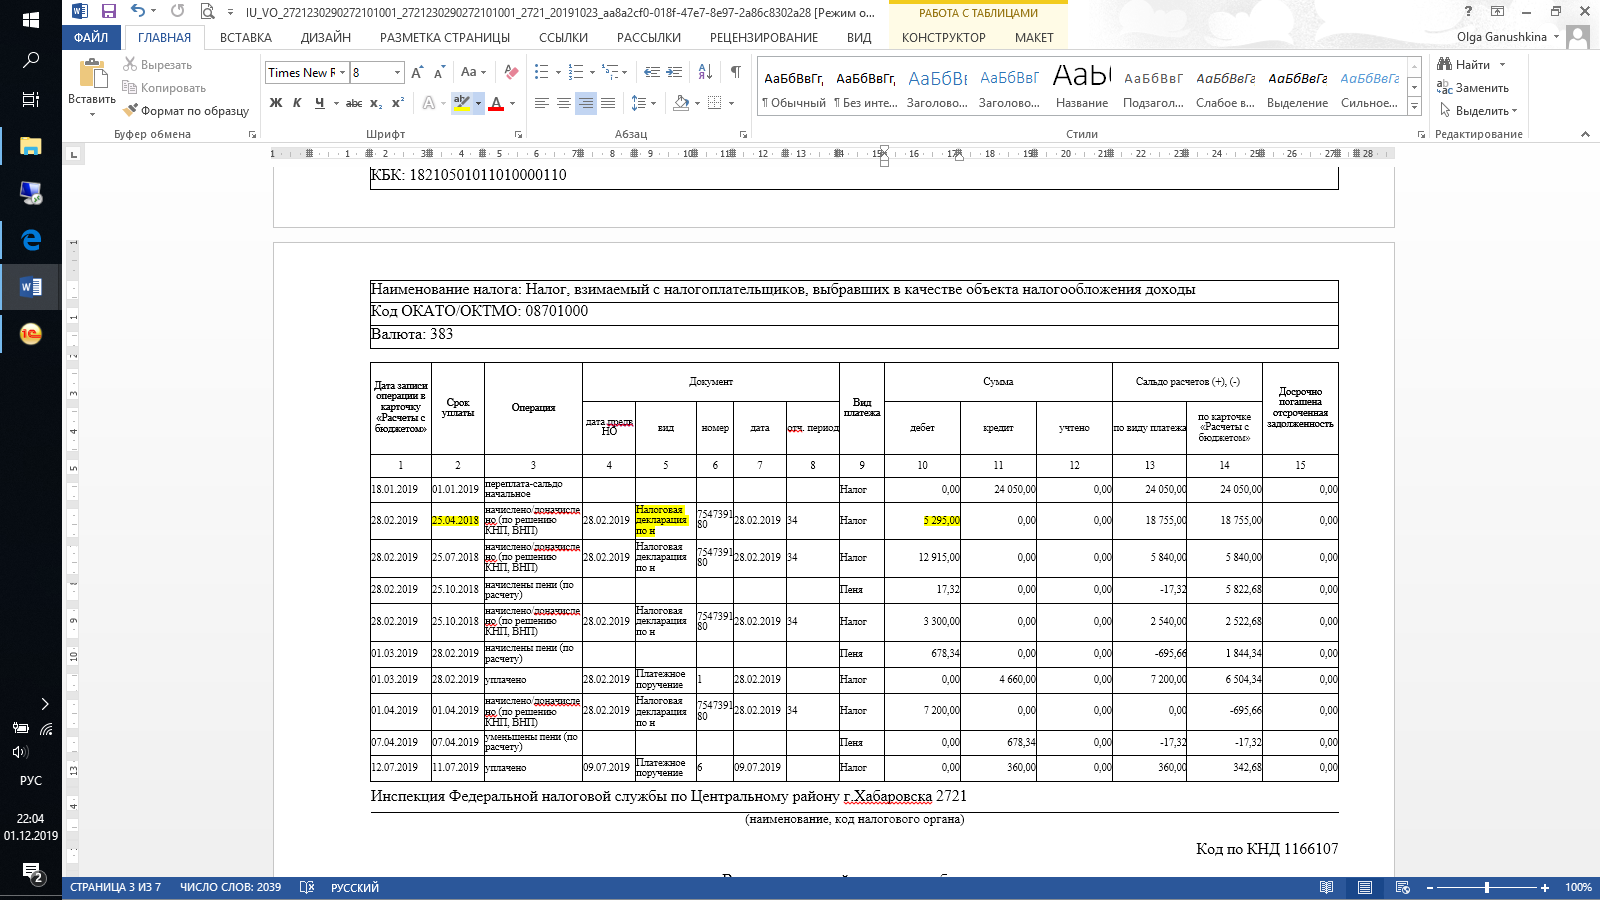The height and width of the screenshot is (900, 1600).
Task: Click the grow font size icon
Action: point(417,72)
